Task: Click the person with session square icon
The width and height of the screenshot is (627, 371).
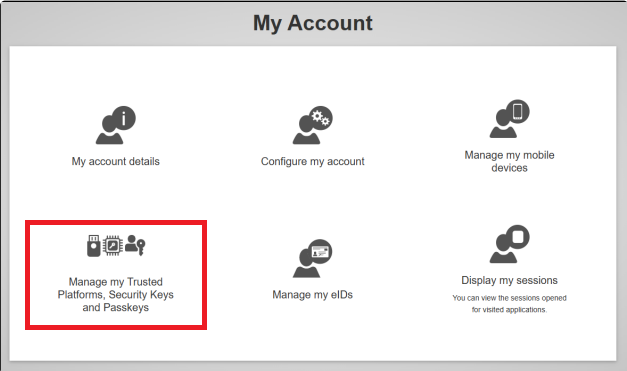Action: [509, 244]
